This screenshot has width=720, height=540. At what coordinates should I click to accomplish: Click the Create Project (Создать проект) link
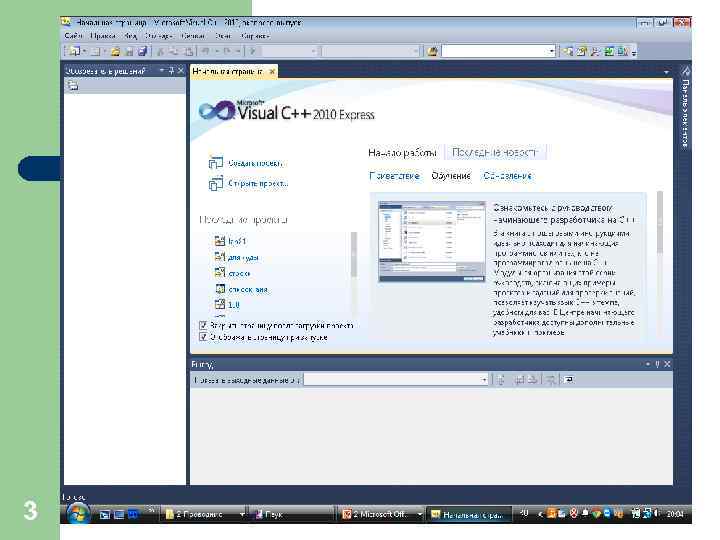pos(256,163)
